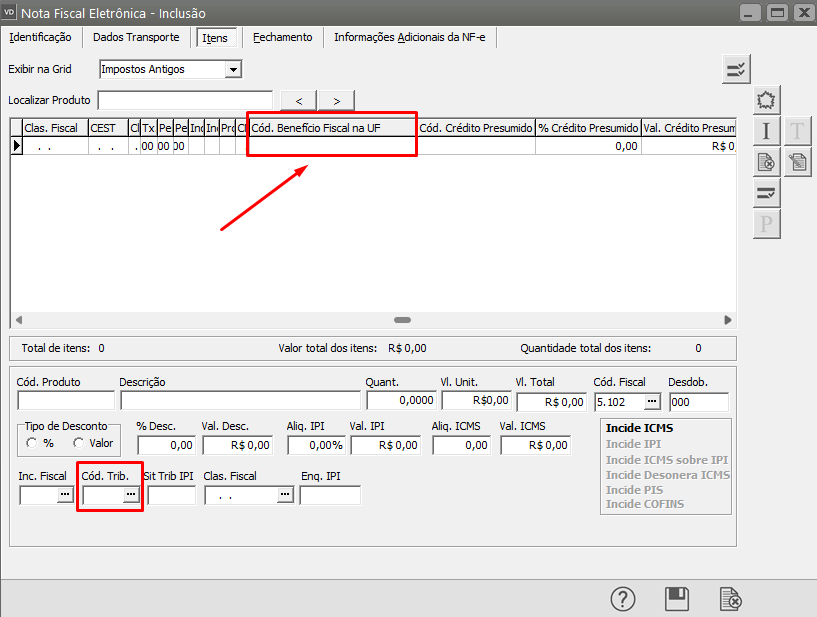Screen dimensions: 817x617
Task: Select the 'Valor' discount type radio button
Action: pos(79,443)
